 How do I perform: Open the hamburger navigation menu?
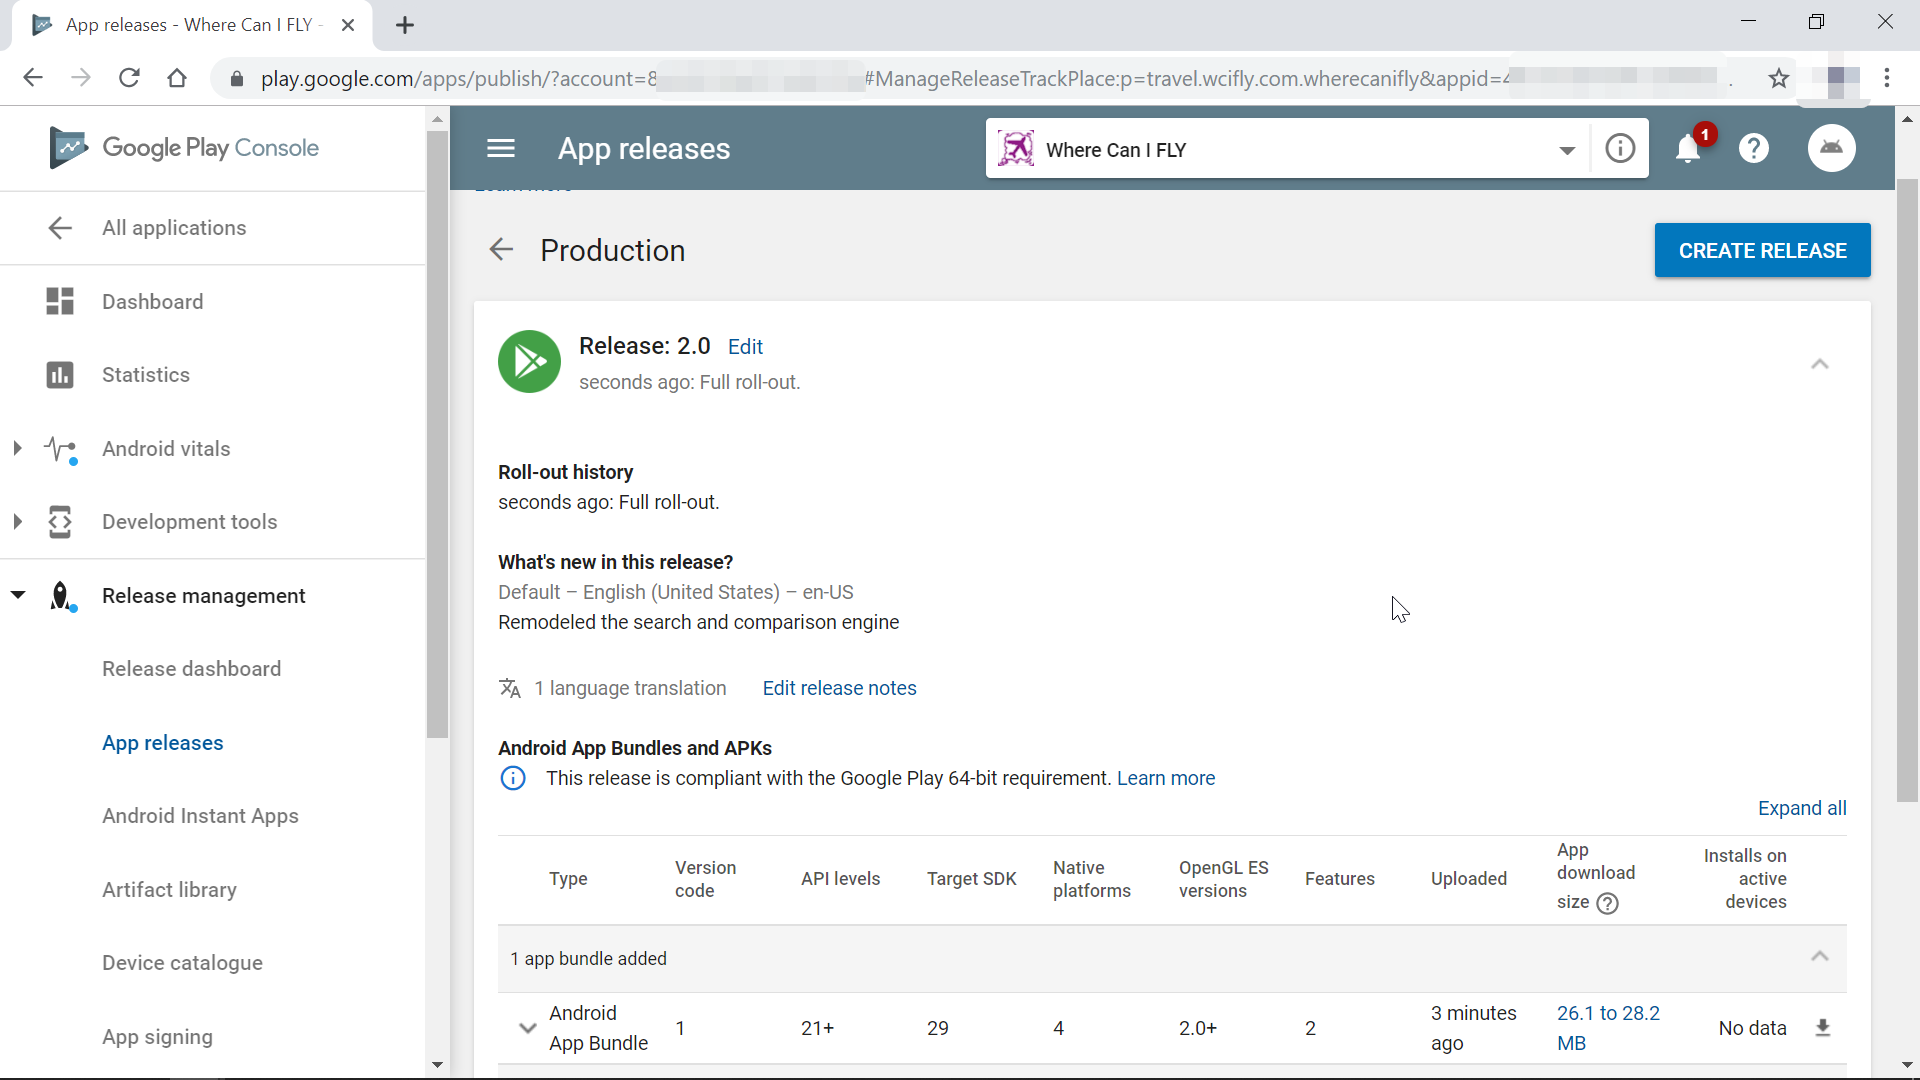[x=501, y=149]
